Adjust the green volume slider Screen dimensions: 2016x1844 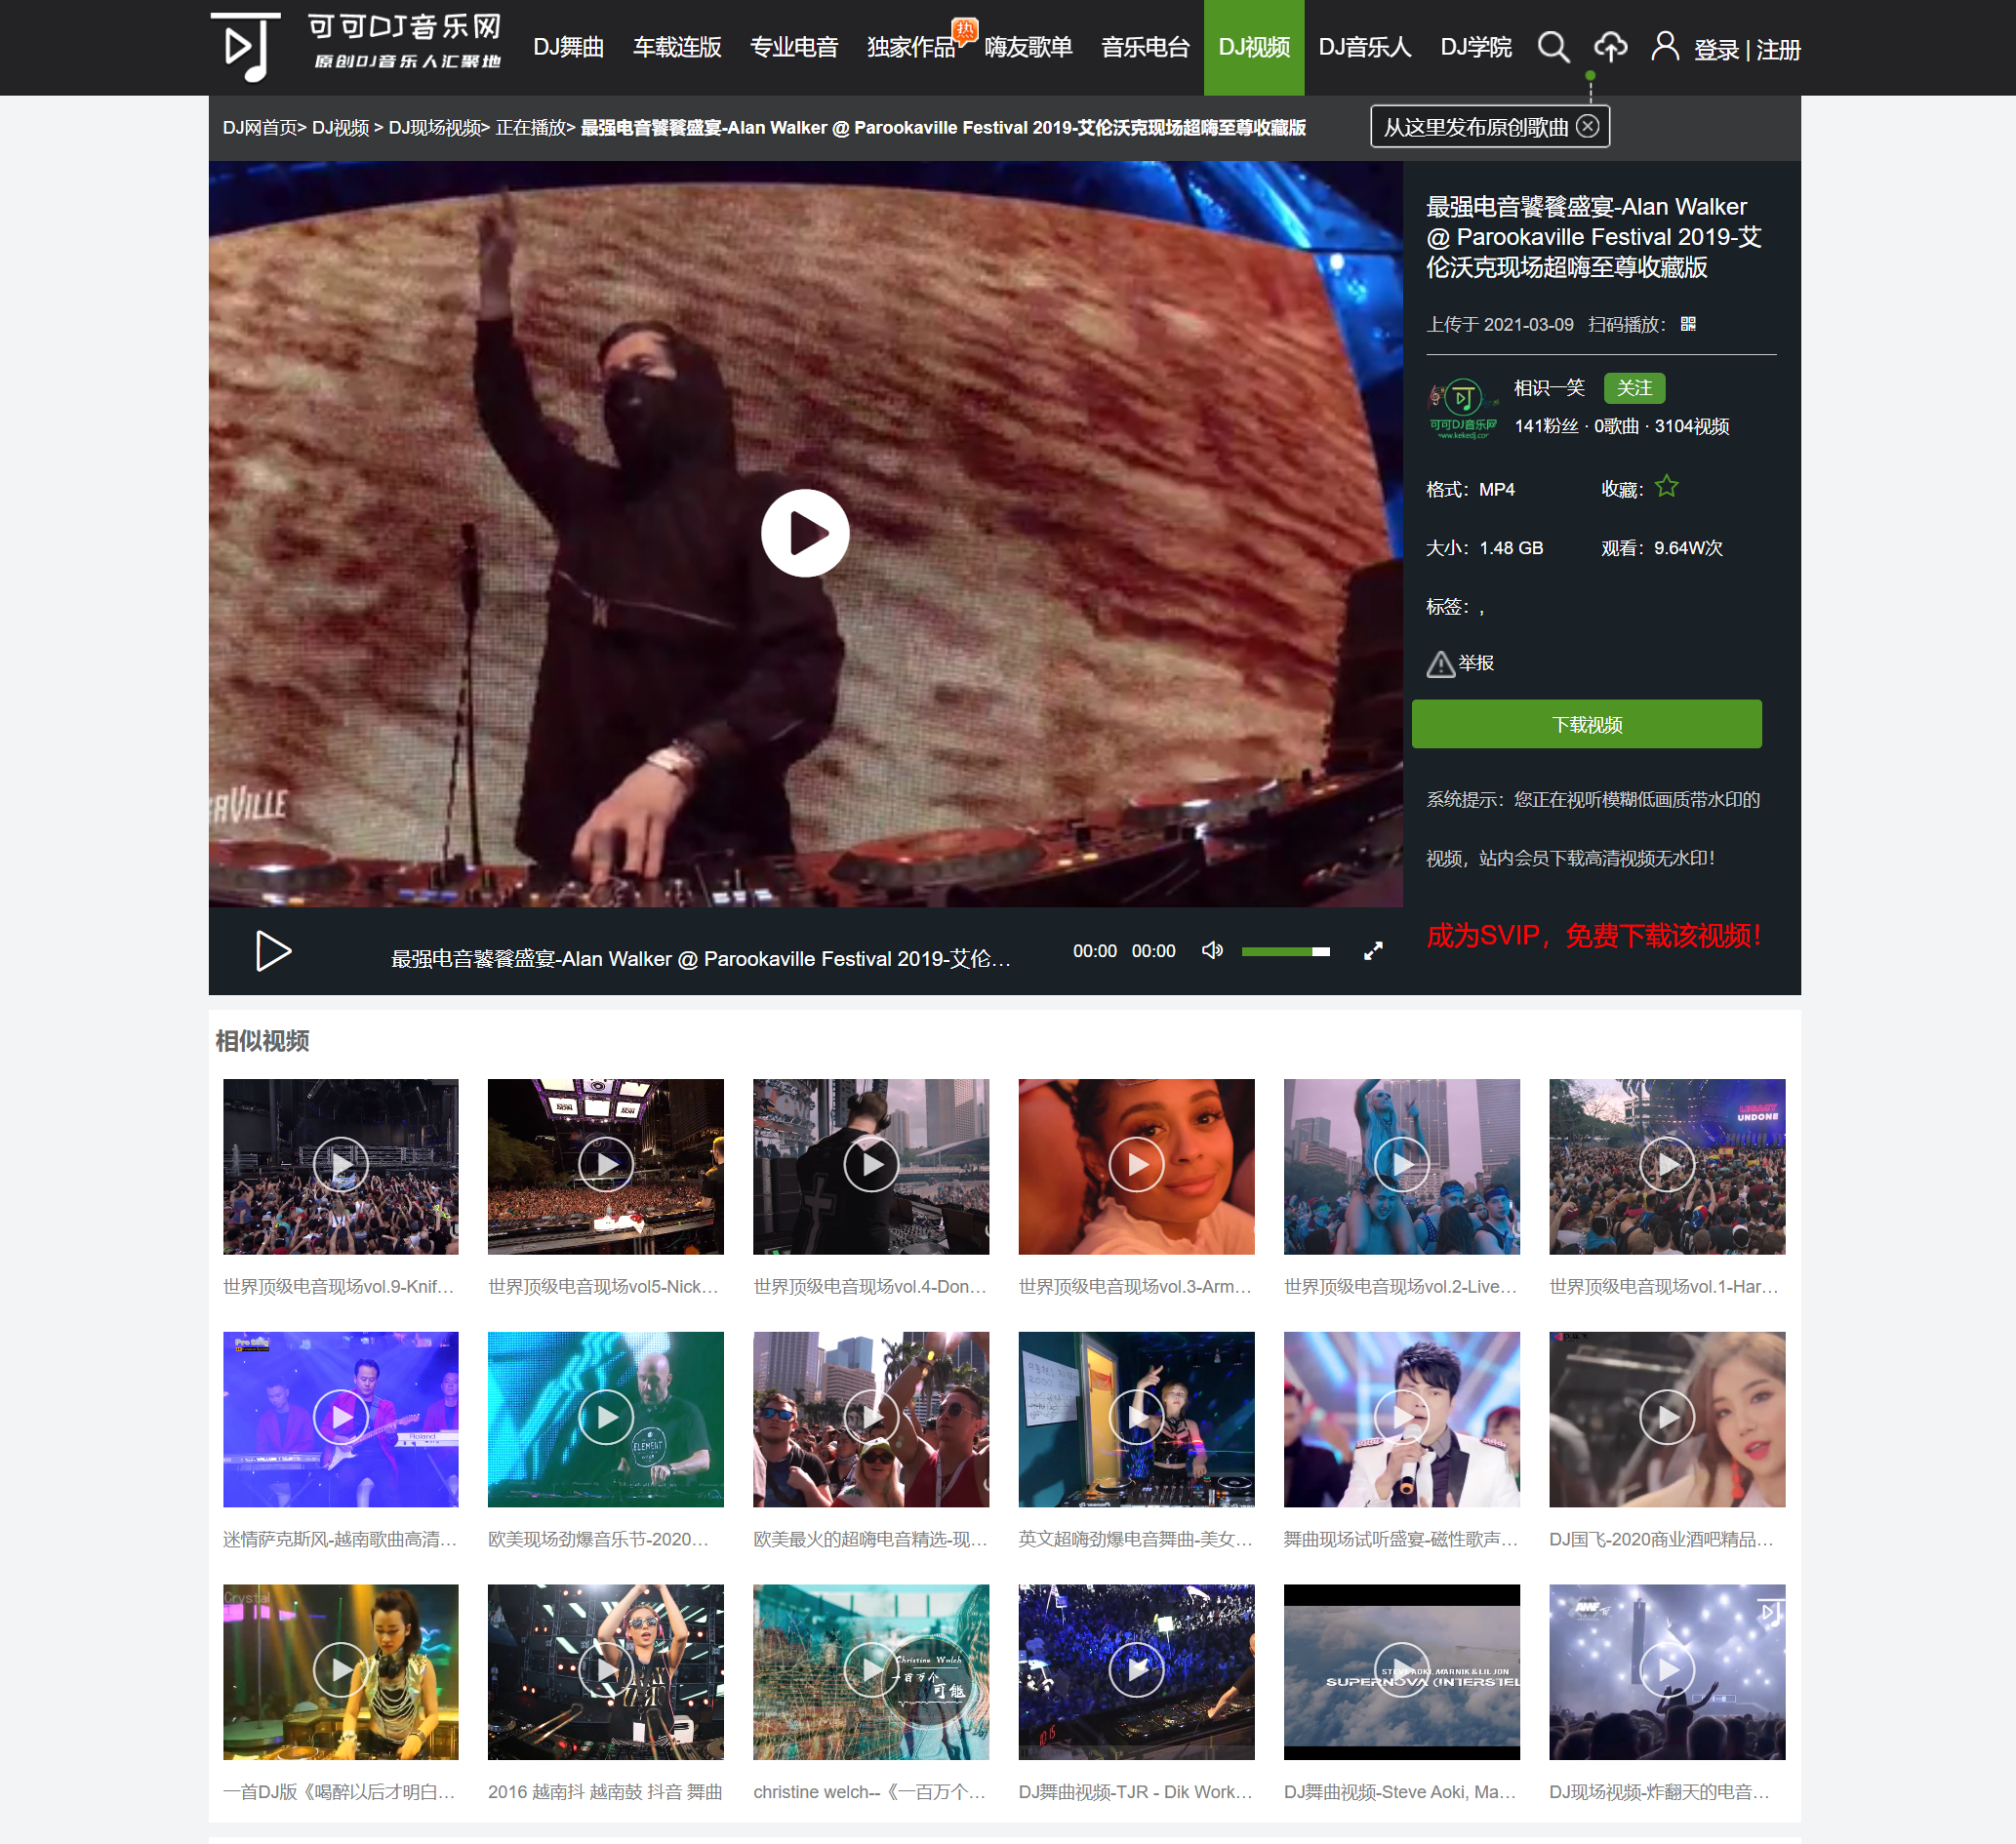(x=1285, y=951)
